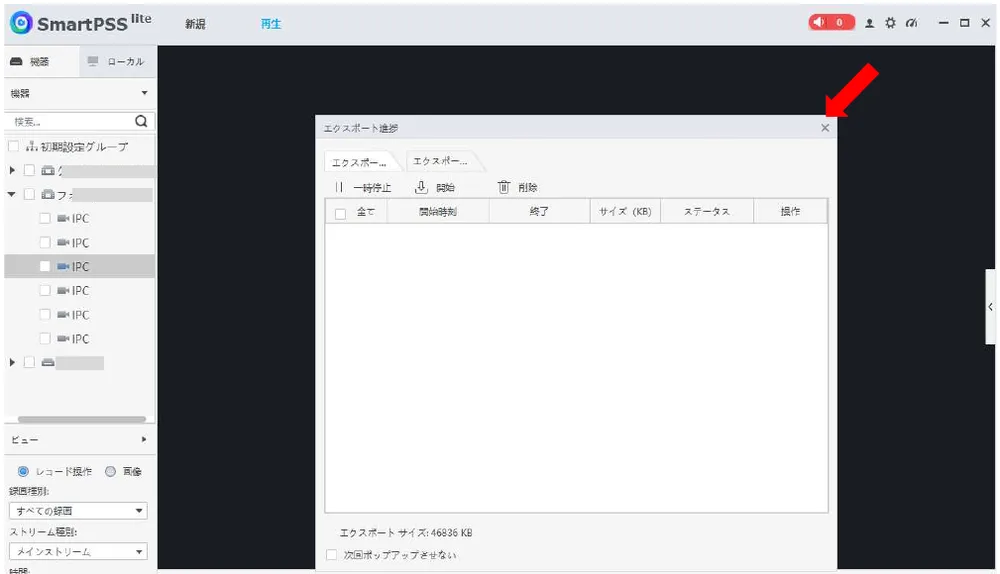Check the expanded フ device checkbox

[x=29, y=194]
